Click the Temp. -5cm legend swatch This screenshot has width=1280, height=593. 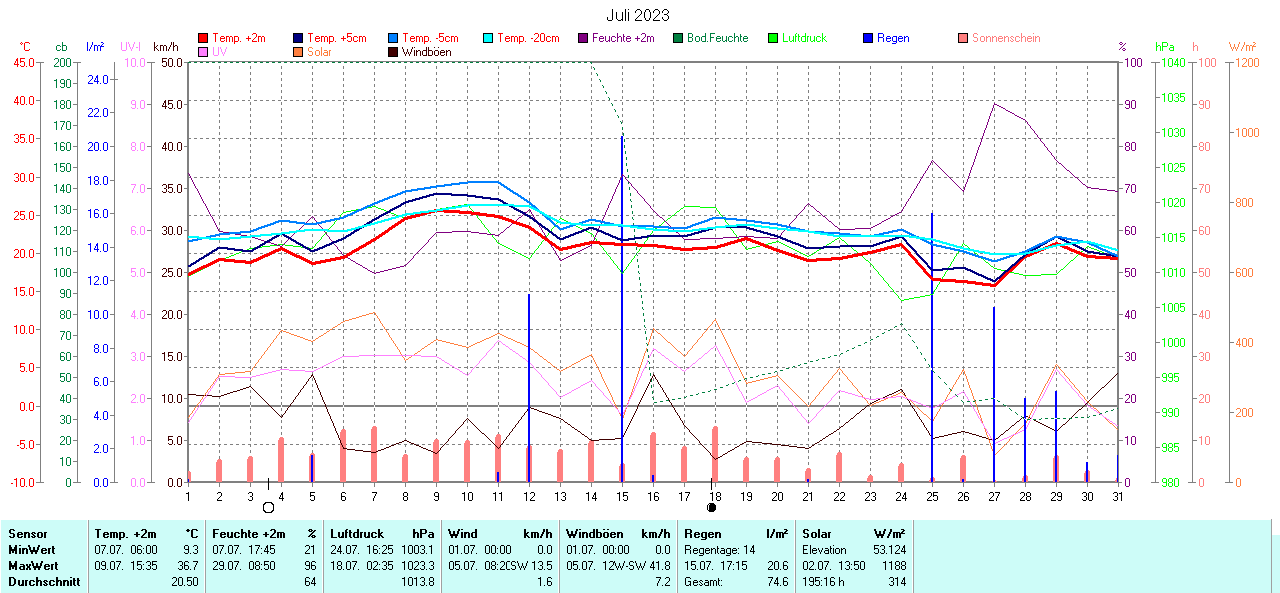coord(393,38)
